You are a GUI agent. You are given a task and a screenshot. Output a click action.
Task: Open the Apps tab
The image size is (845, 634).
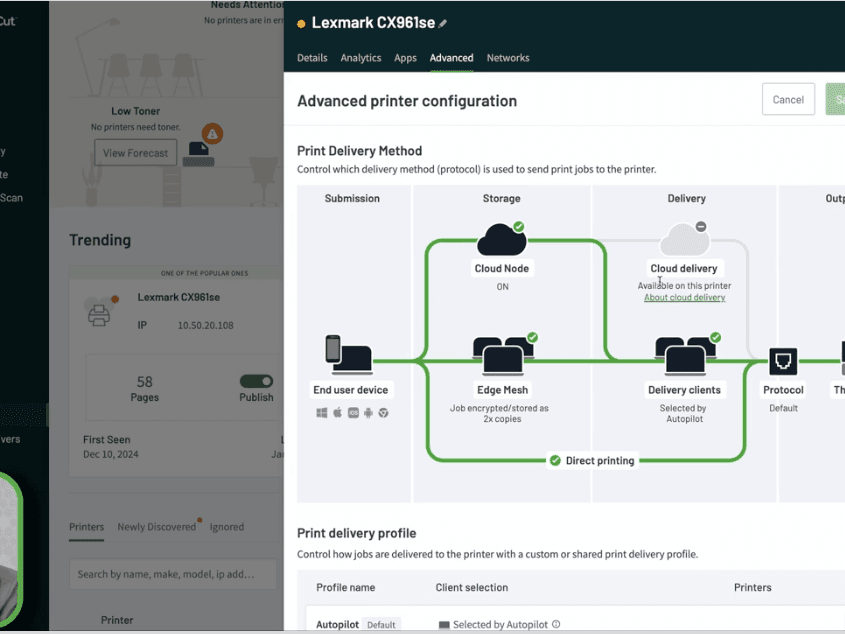(x=405, y=58)
